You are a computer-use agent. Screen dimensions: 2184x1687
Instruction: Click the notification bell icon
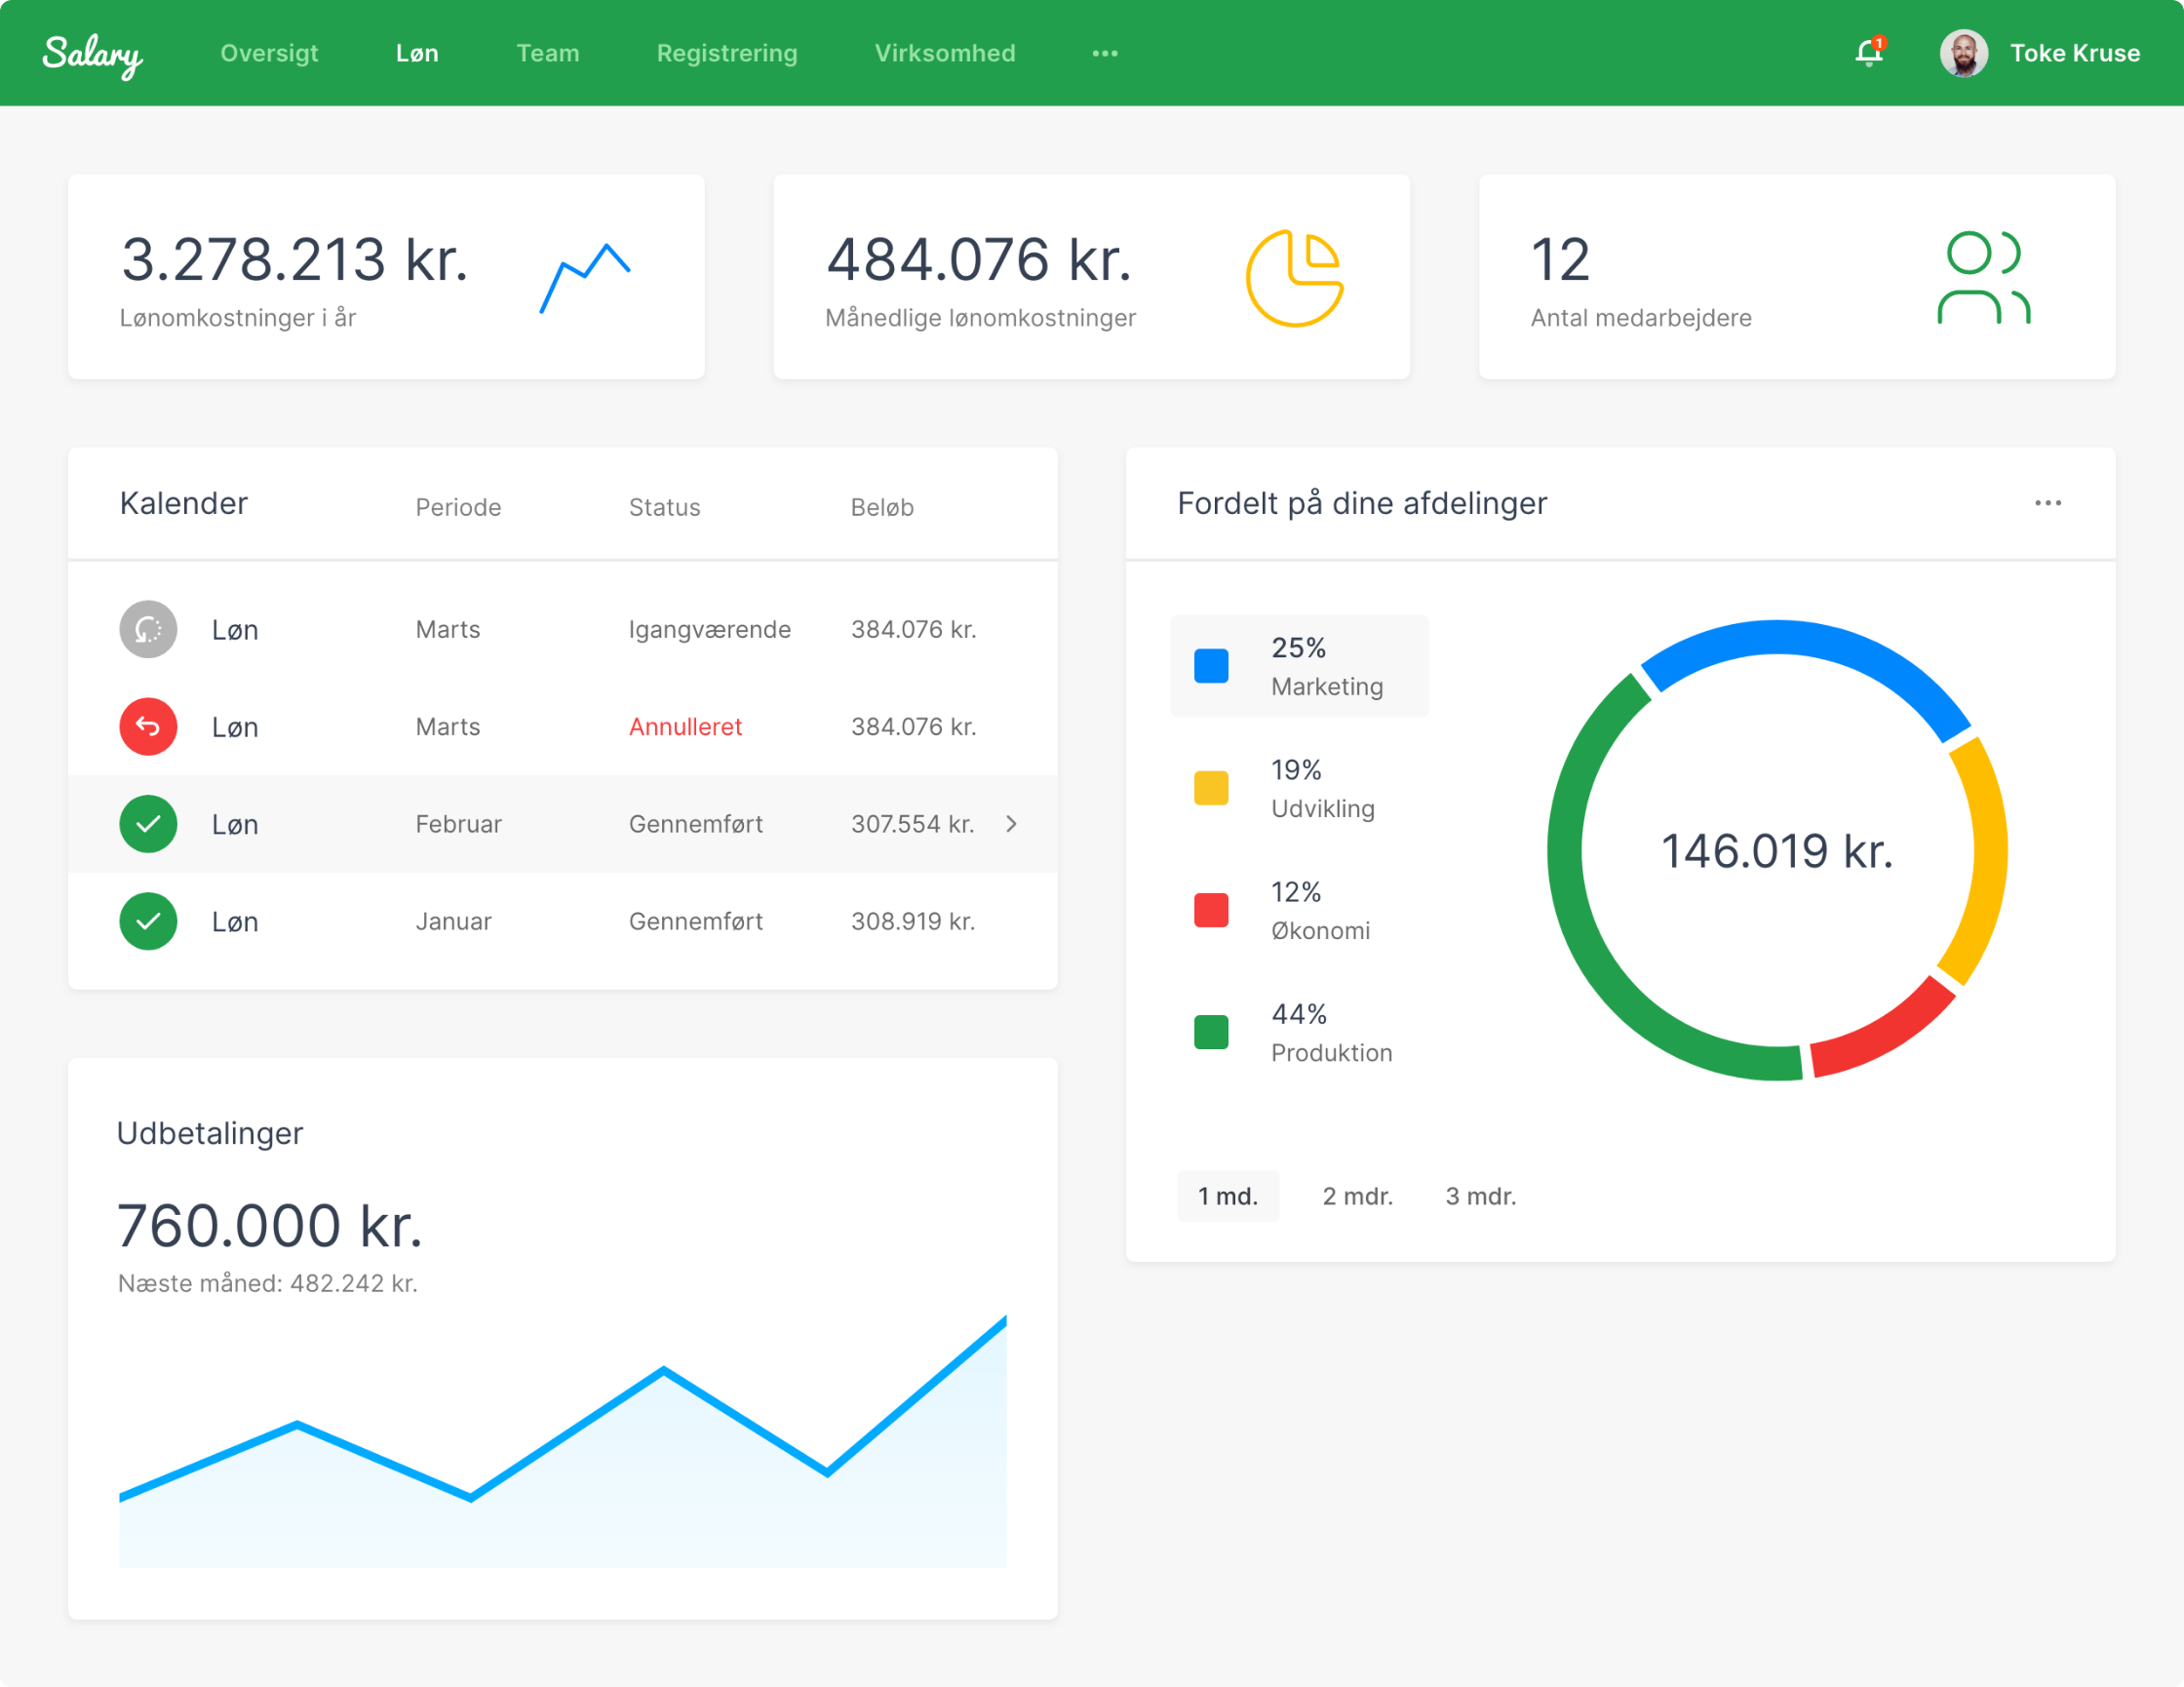1867,53
